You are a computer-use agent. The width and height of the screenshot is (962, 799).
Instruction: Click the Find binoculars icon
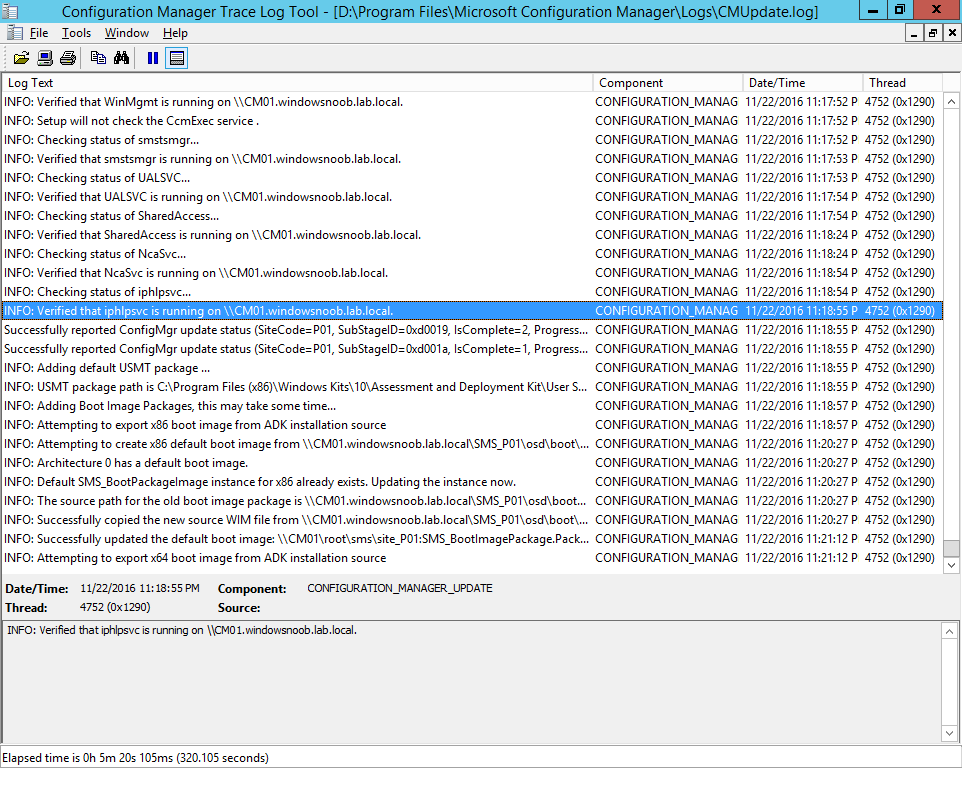[121, 58]
